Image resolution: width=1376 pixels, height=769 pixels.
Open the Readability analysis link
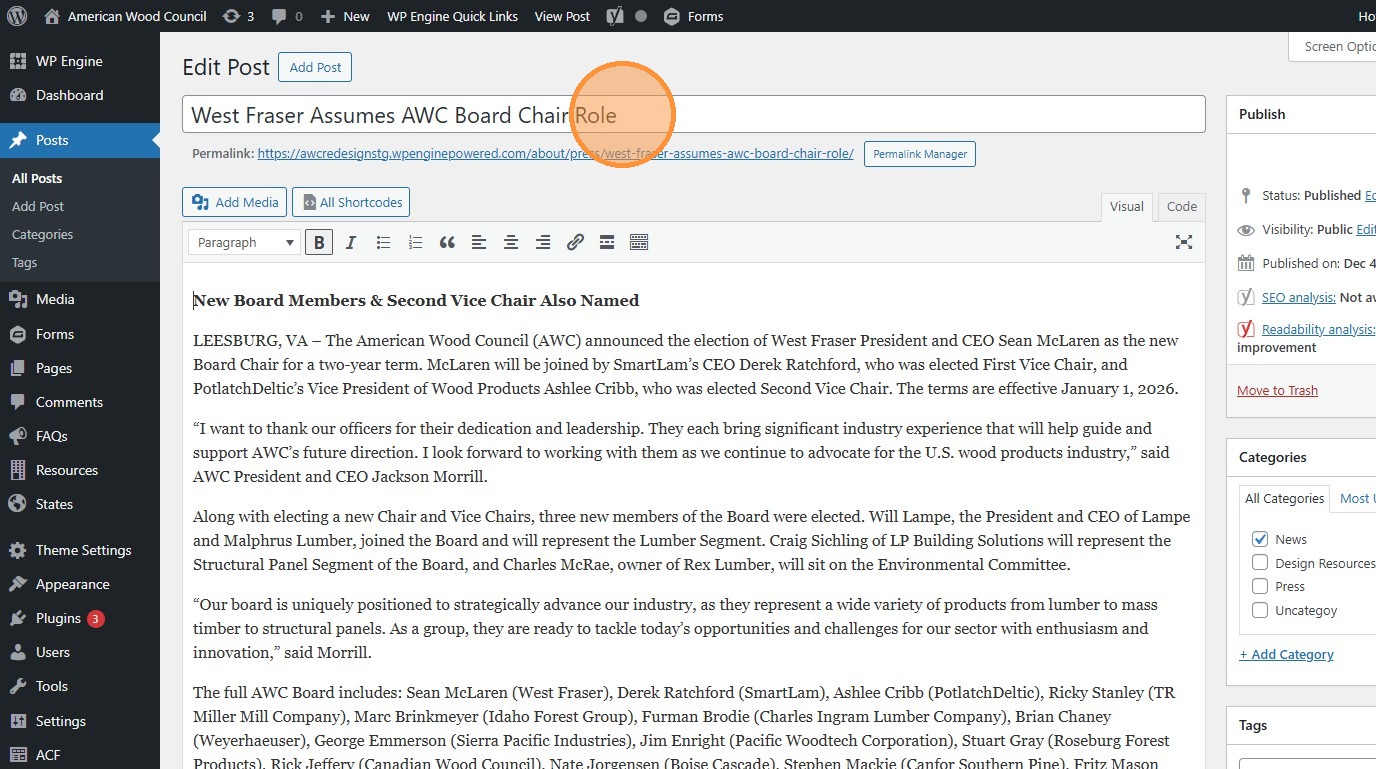[x=1318, y=329]
